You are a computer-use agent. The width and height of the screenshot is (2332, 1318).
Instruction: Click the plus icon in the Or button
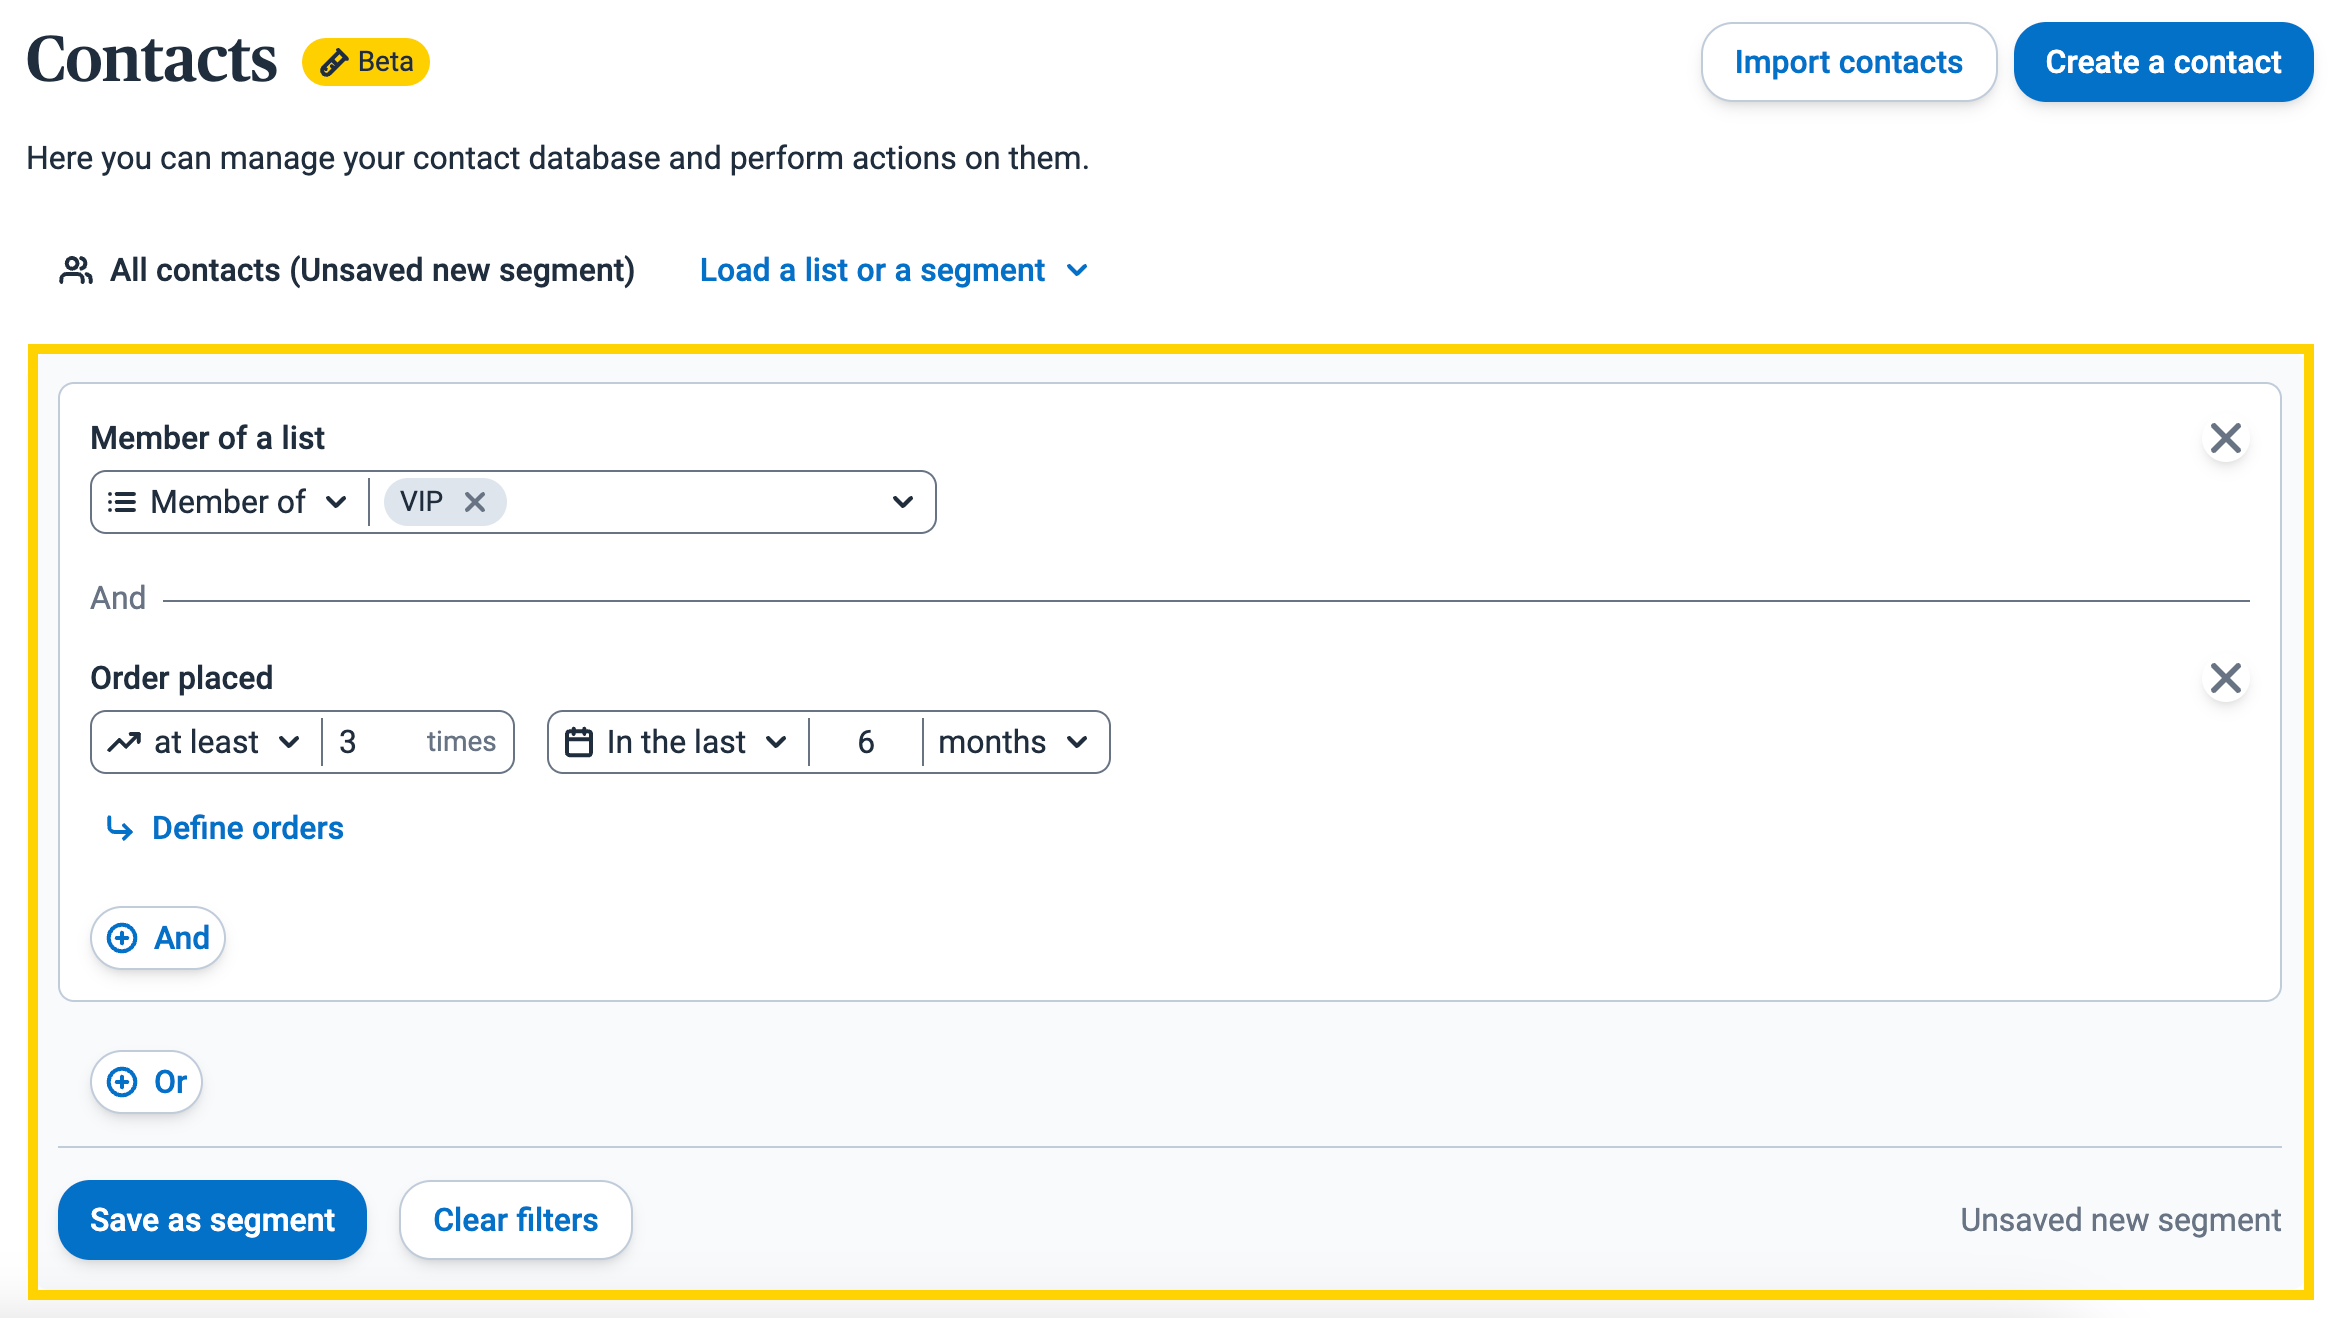pyautogui.click(x=122, y=1081)
